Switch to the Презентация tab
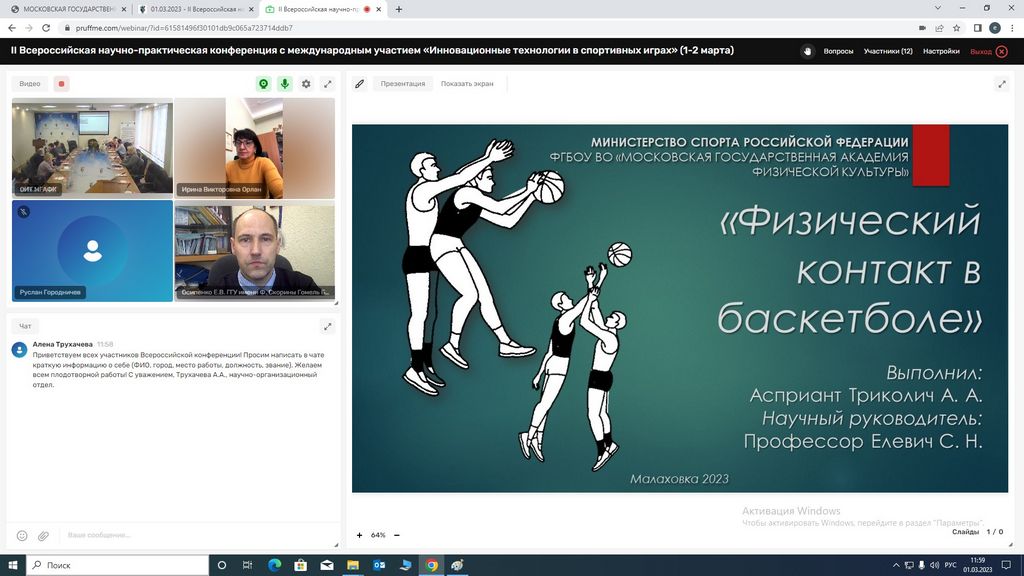 click(402, 84)
